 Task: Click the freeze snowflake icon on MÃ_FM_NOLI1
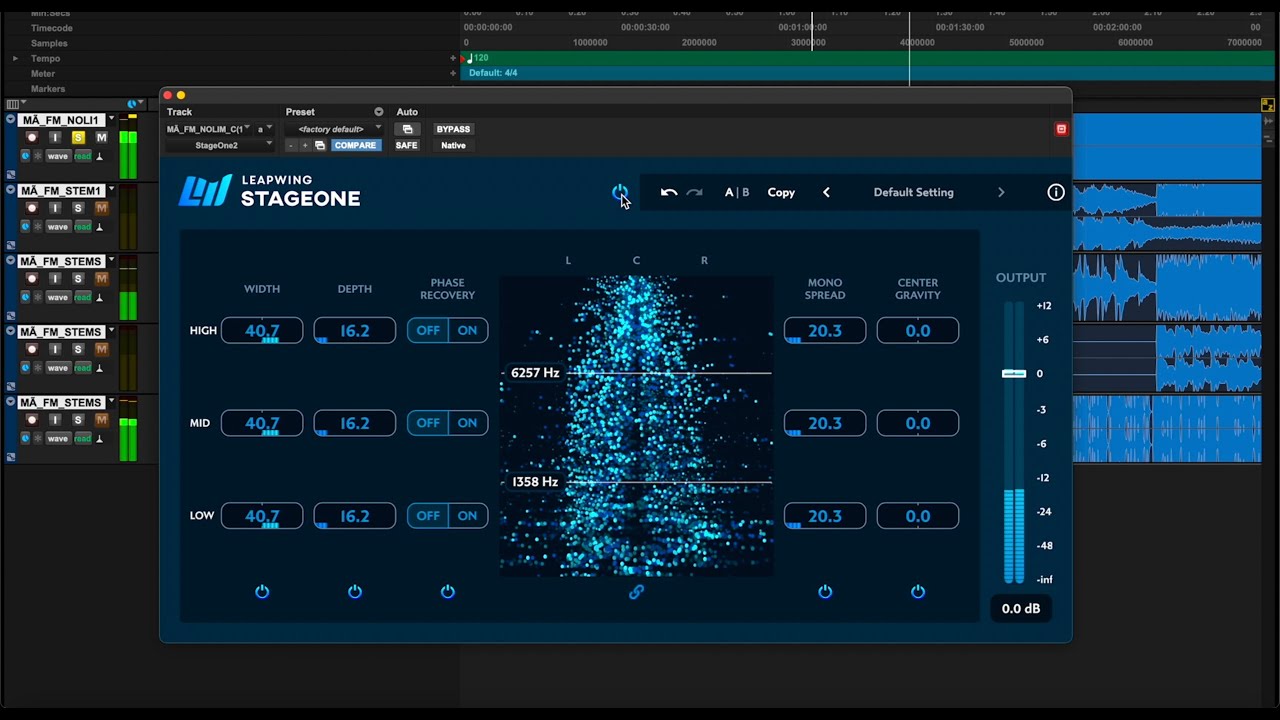pos(38,156)
